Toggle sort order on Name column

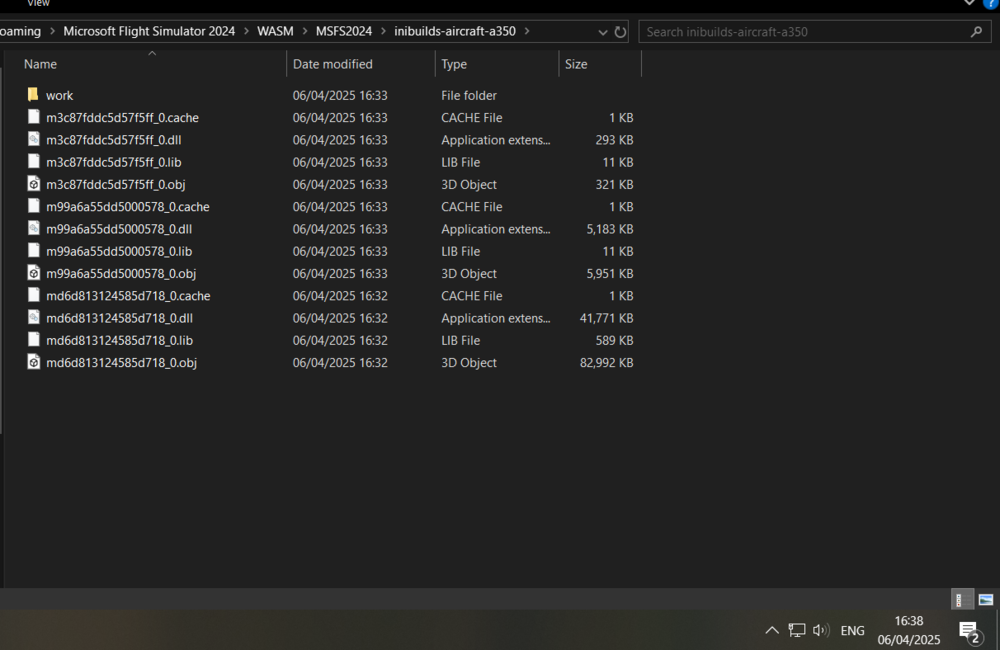[x=40, y=63]
